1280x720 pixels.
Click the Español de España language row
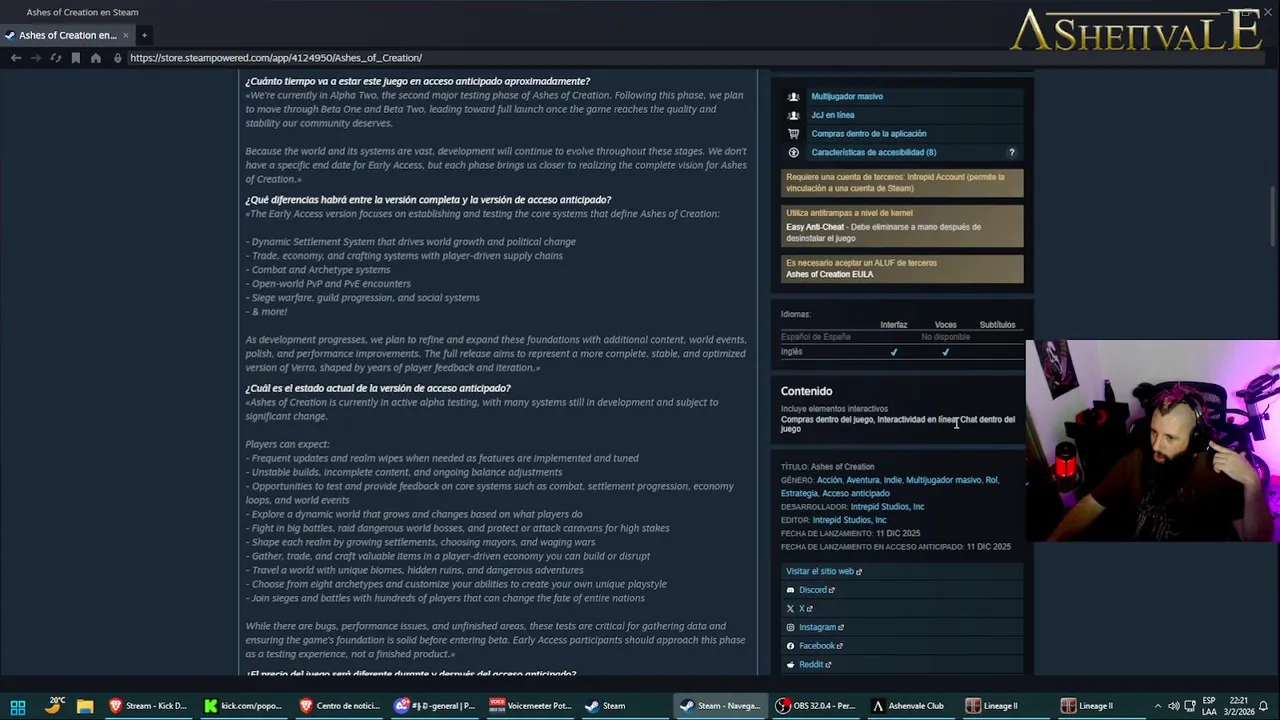point(902,337)
